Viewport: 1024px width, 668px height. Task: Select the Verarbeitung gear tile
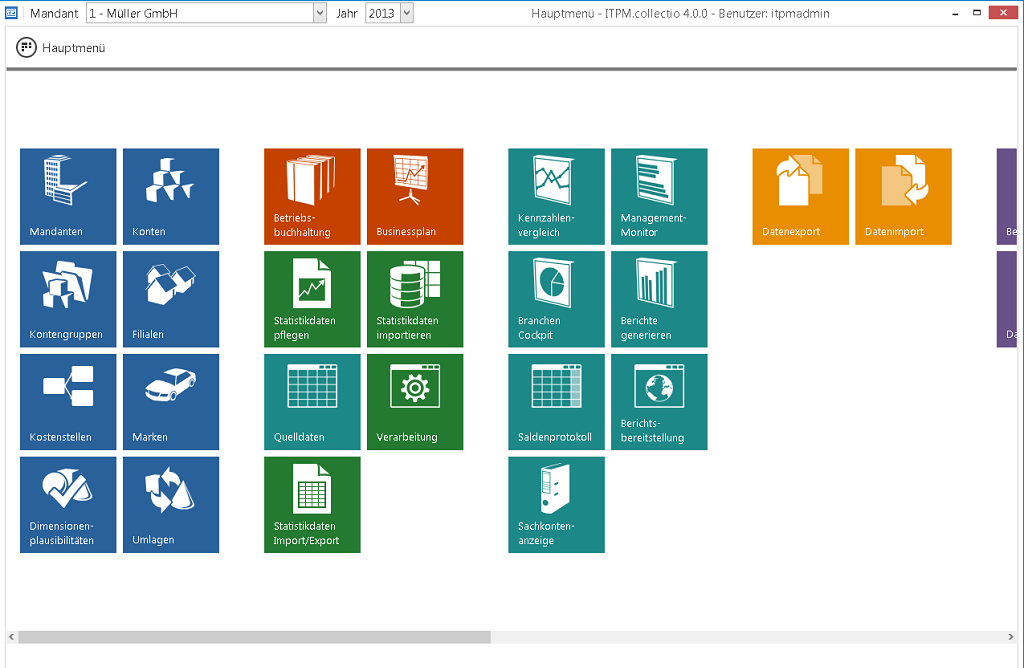pyautogui.click(x=415, y=402)
